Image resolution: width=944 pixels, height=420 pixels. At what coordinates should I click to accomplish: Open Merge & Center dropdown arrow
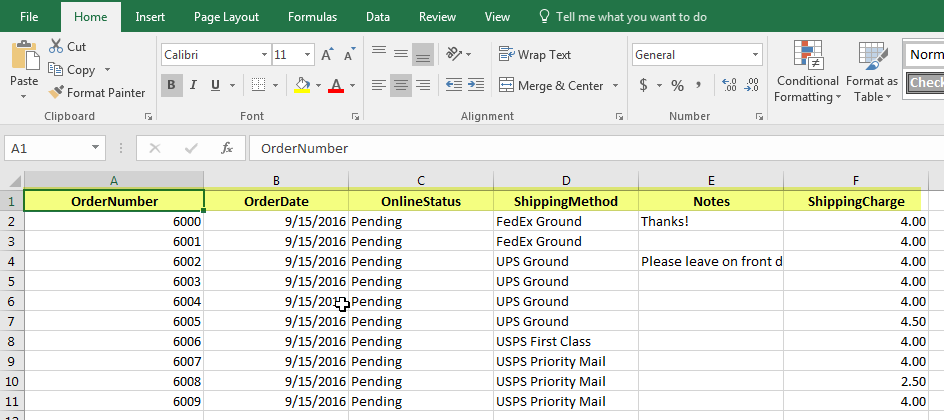click(x=615, y=85)
